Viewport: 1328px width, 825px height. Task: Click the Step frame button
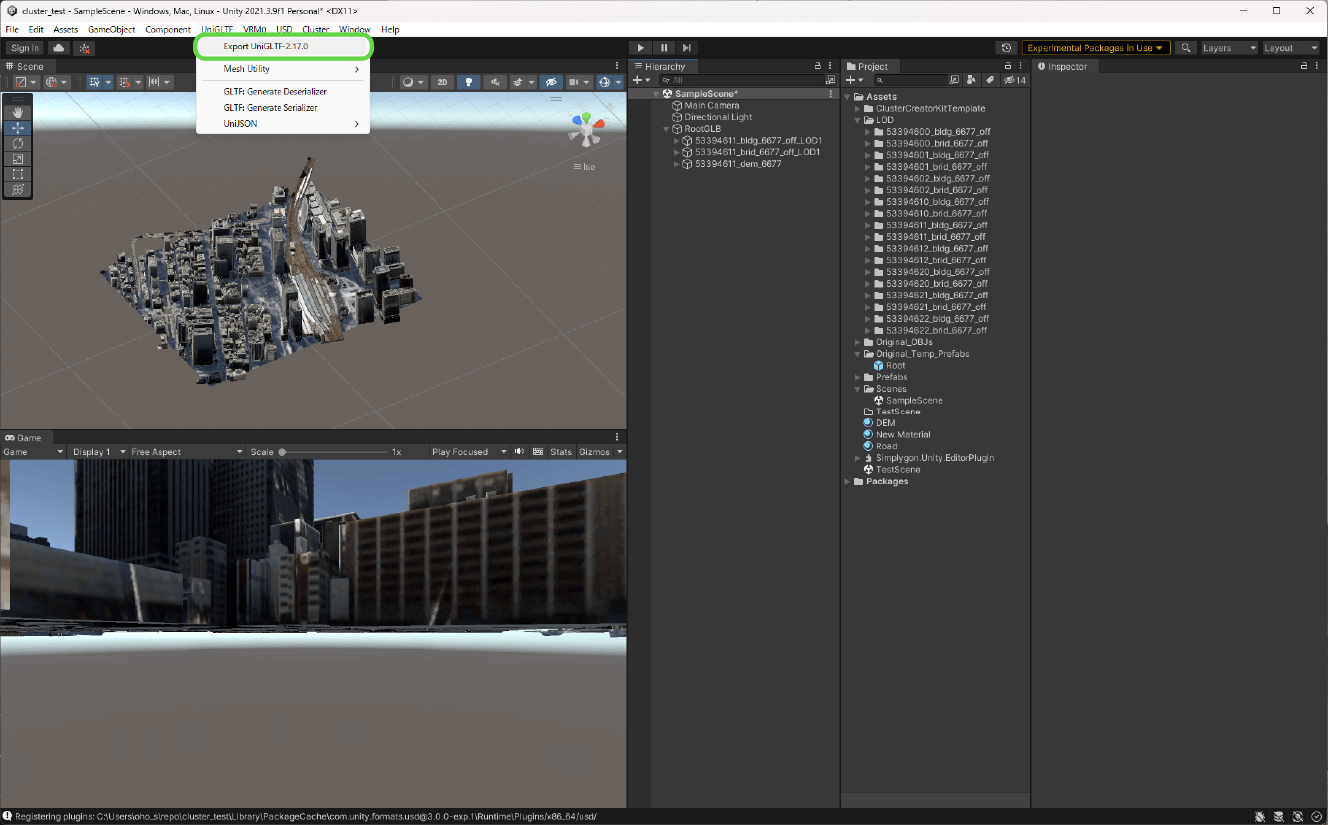click(687, 48)
